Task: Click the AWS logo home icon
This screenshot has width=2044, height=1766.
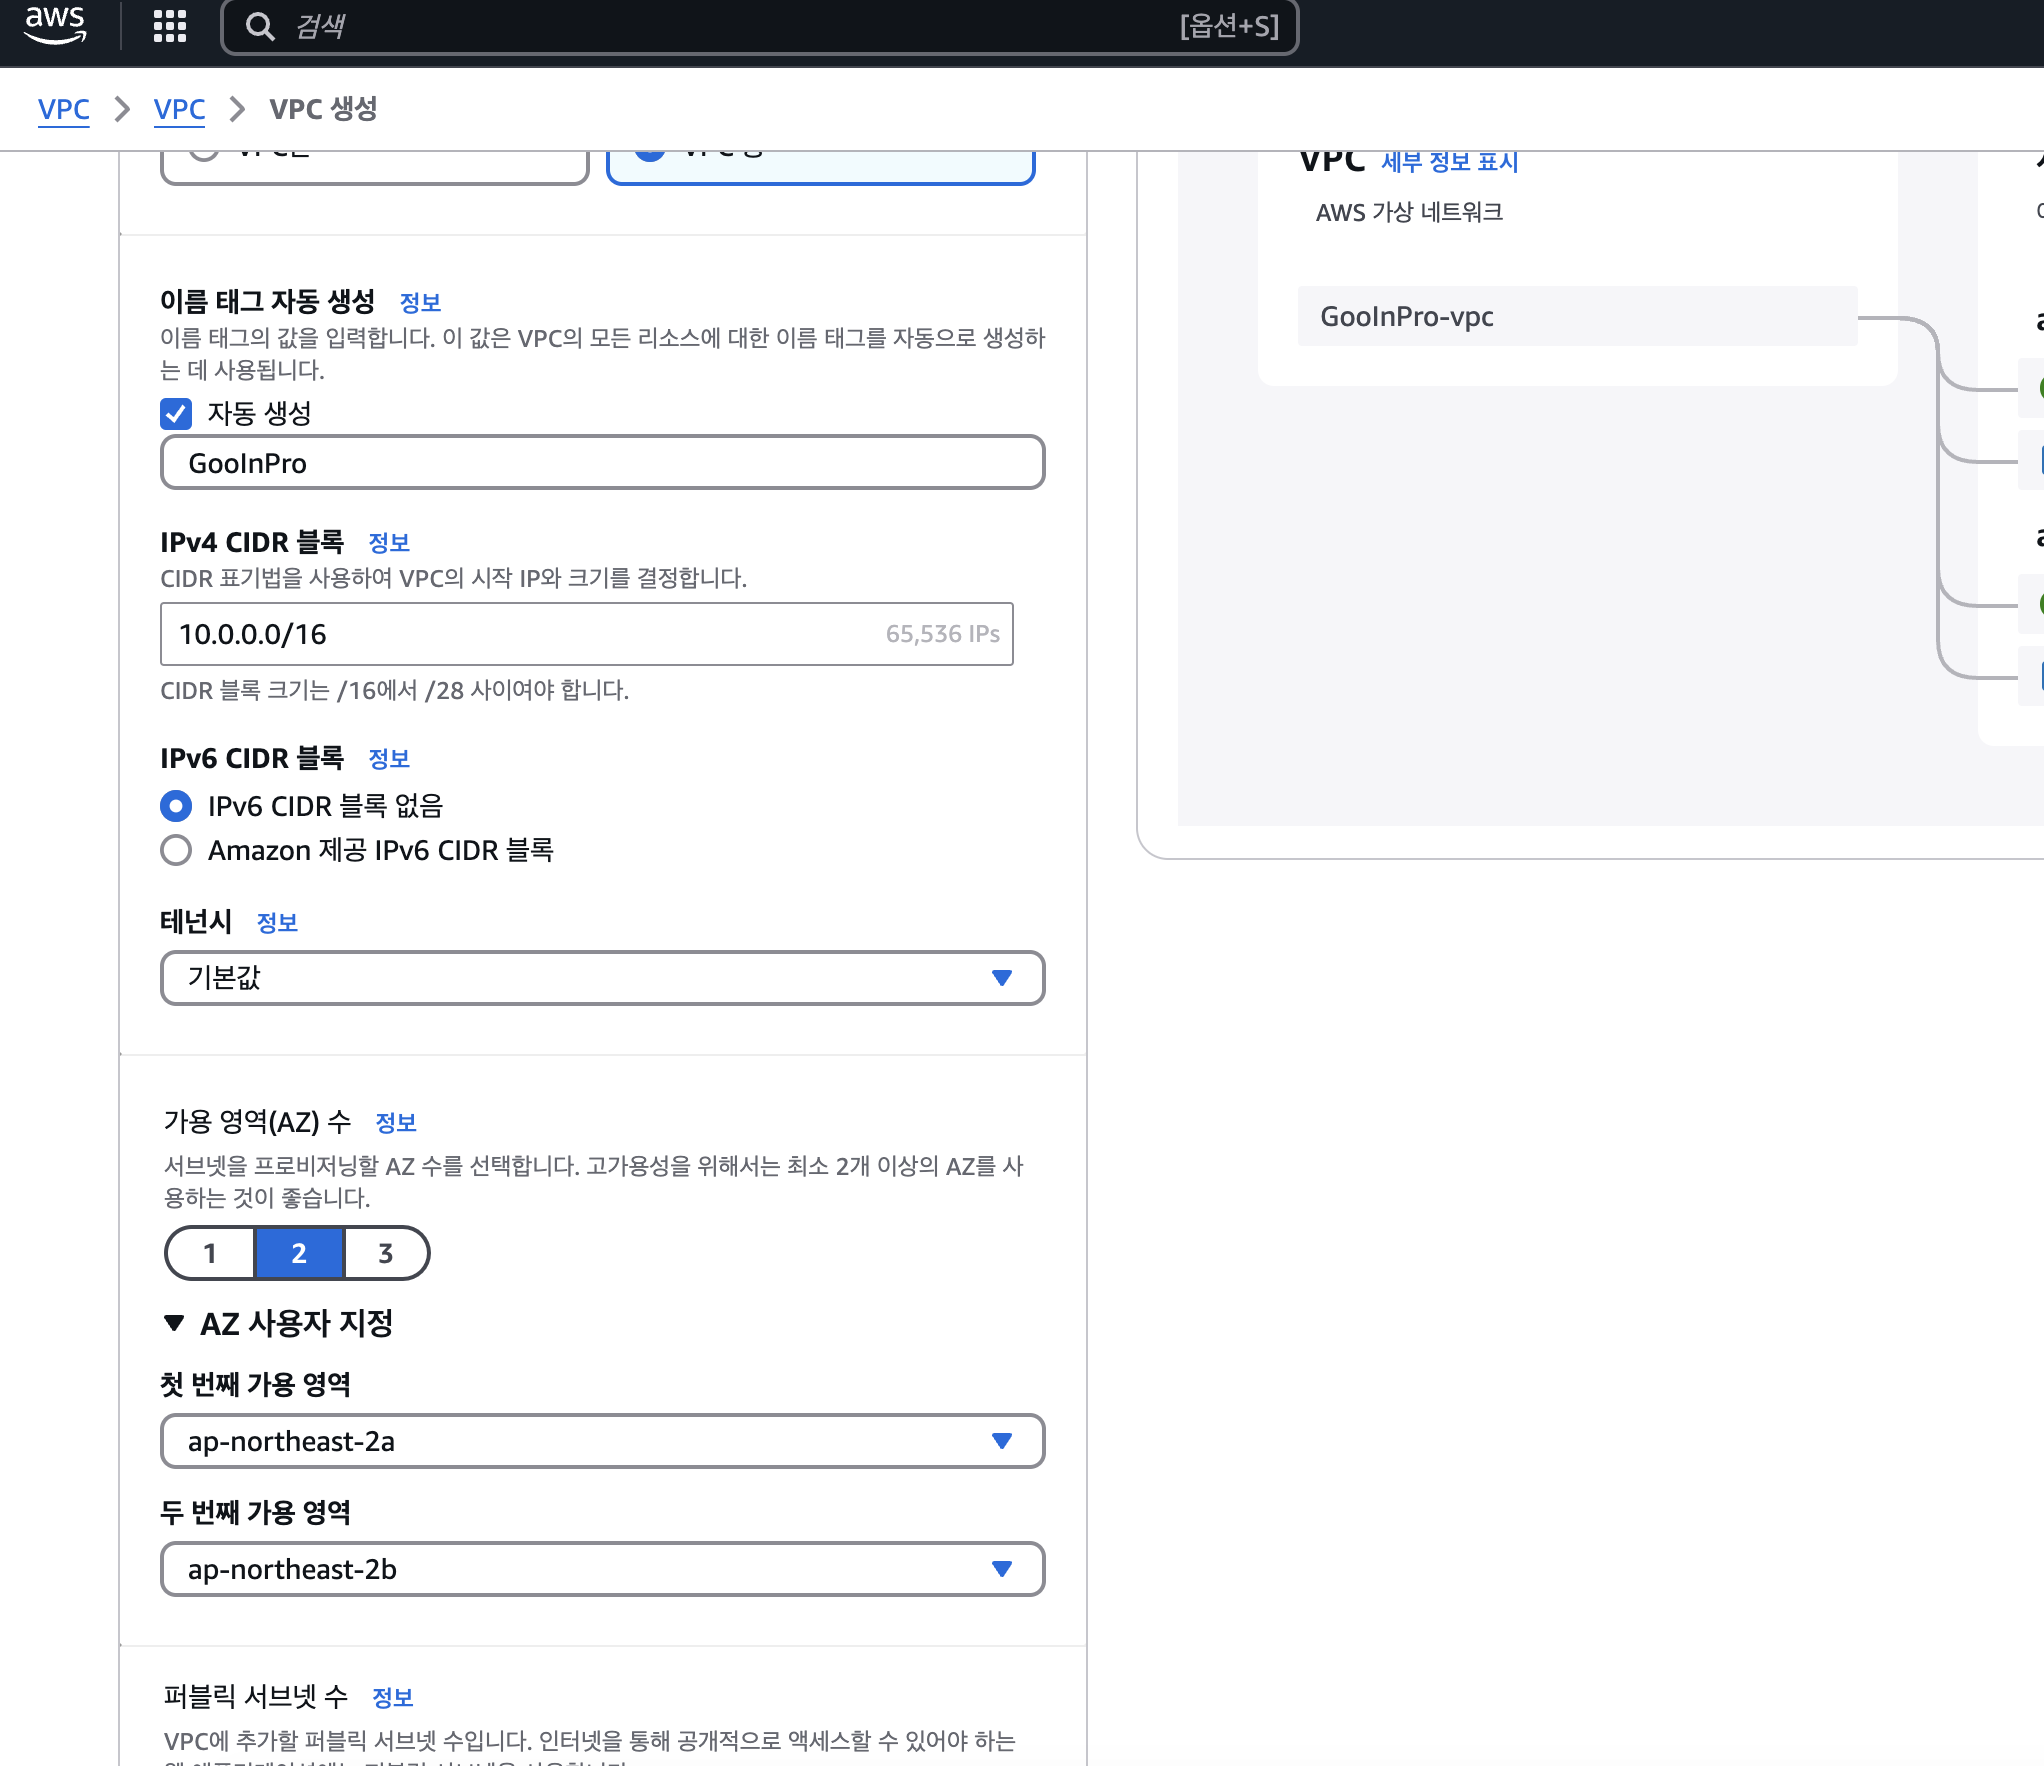Action: (x=55, y=25)
